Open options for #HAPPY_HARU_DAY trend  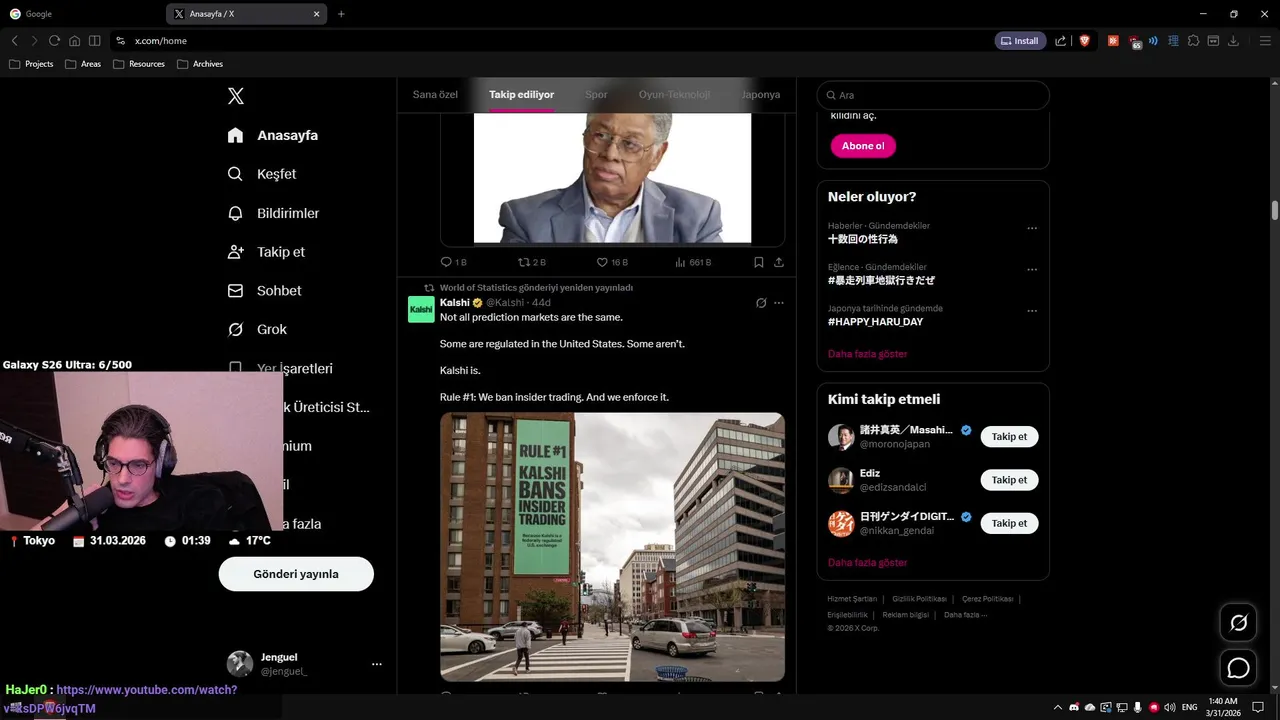[1032, 311]
